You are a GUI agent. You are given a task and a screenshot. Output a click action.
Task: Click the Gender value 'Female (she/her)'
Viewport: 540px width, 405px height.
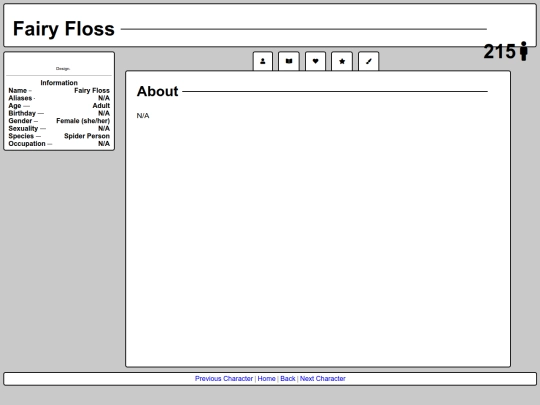pyautogui.click(x=83, y=121)
